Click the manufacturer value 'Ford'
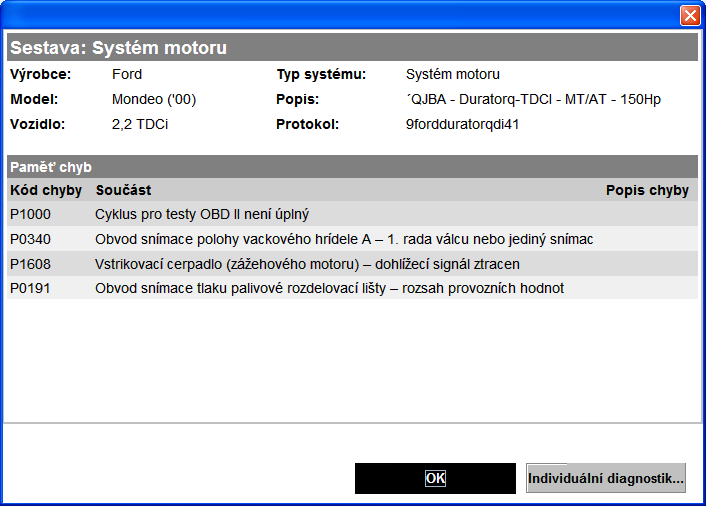 click(x=127, y=74)
